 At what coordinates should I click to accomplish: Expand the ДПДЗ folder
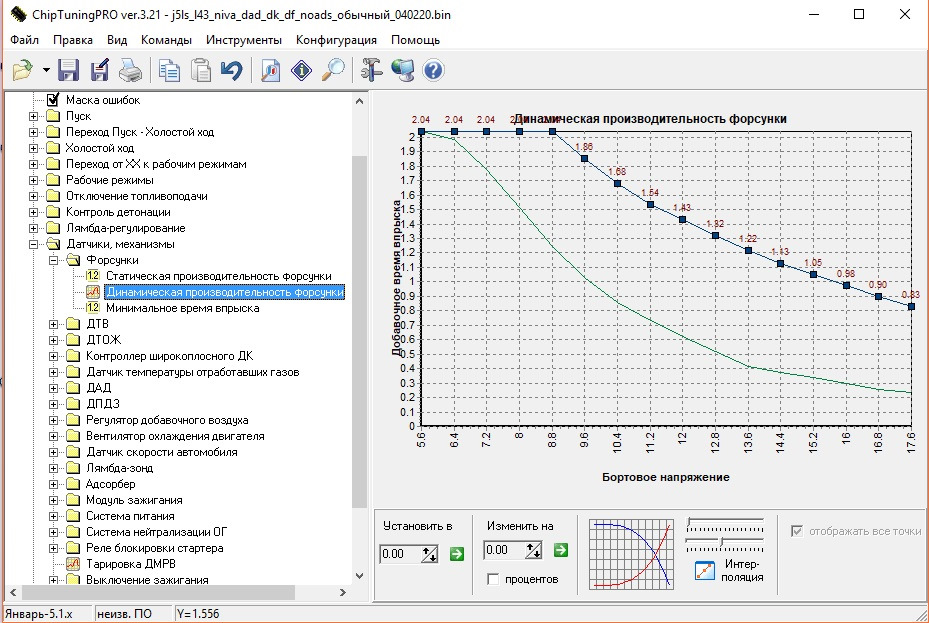pyautogui.click(x=53, y=404)
